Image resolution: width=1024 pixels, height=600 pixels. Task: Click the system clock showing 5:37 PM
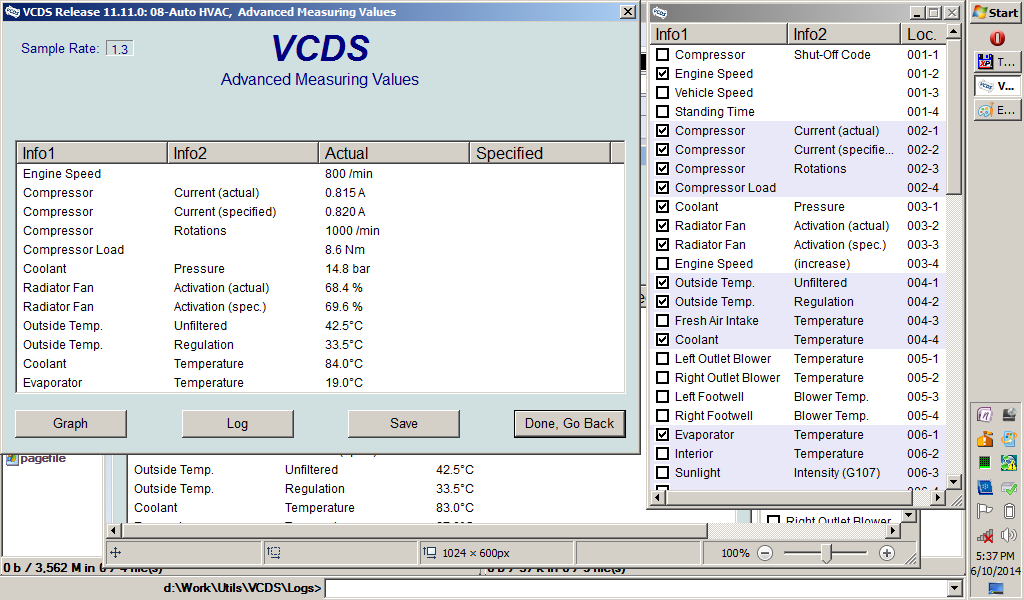click(x=995, y=556)
